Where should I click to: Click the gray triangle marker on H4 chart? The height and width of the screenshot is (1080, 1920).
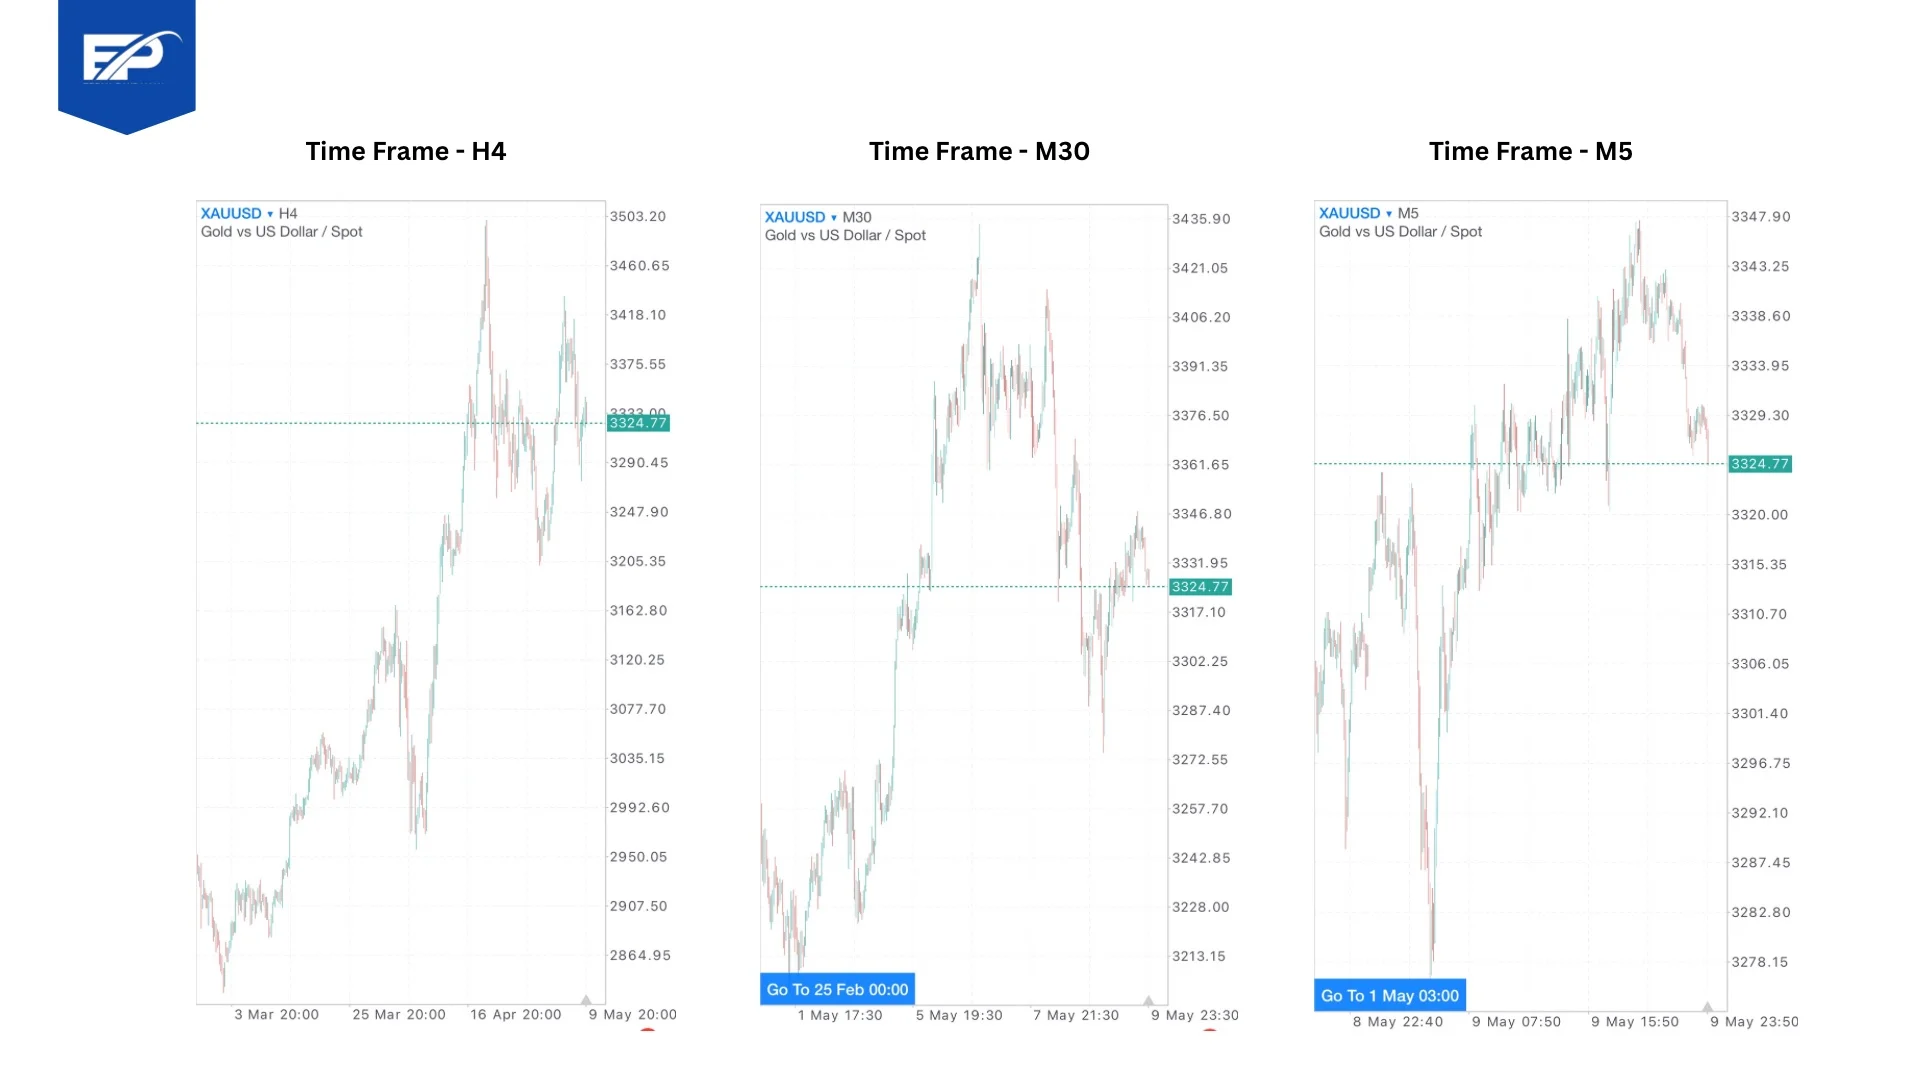tap(587, 999)
